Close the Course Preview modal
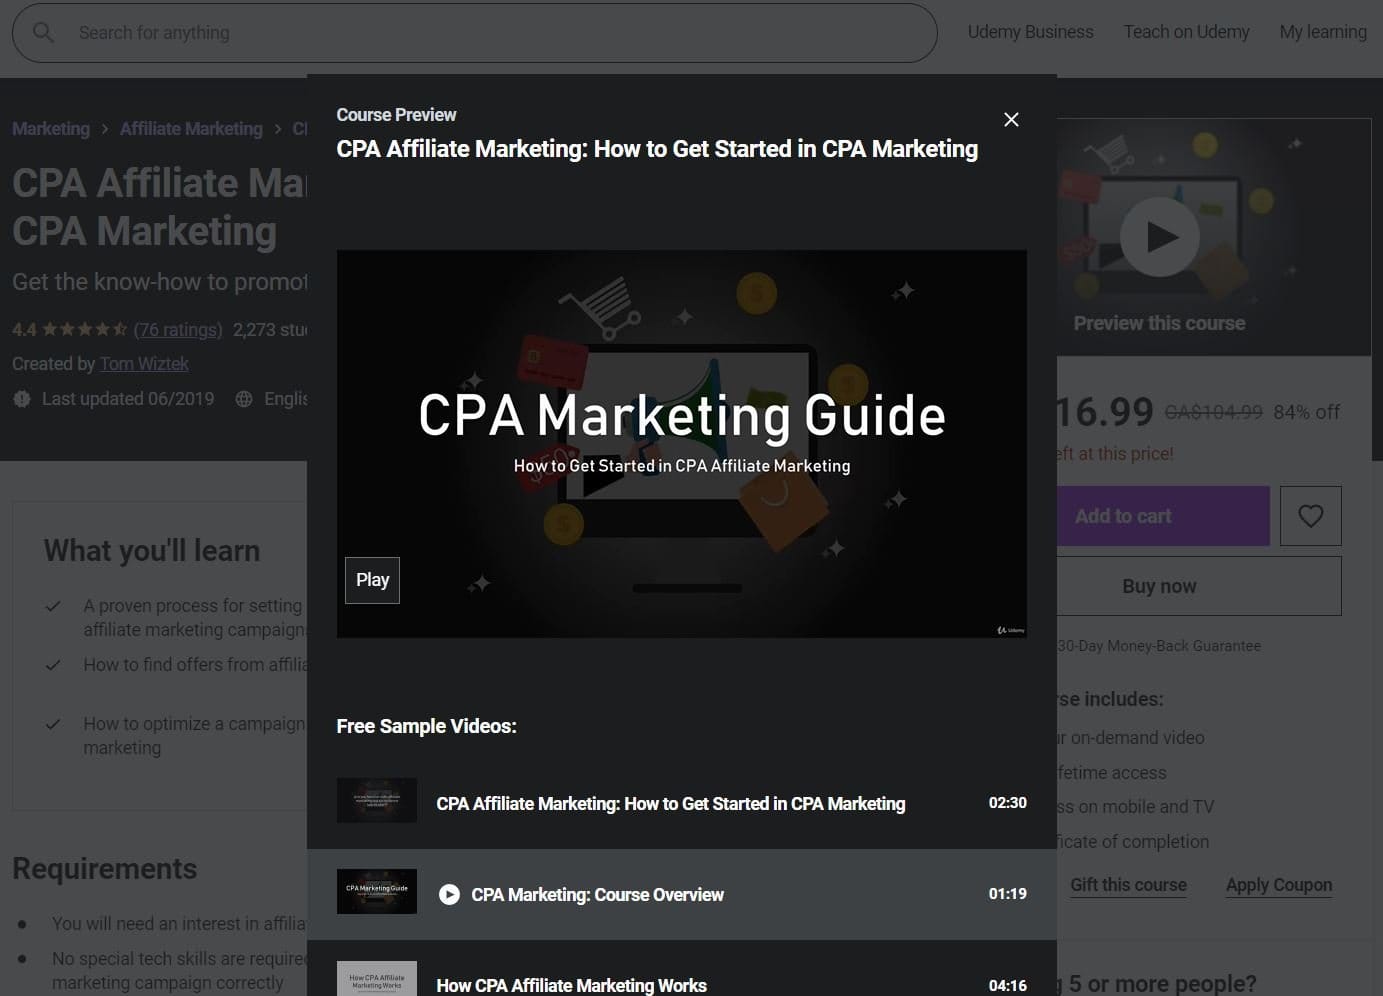The height and width of the screenshot is (996, 1383). click(1011, 119)
